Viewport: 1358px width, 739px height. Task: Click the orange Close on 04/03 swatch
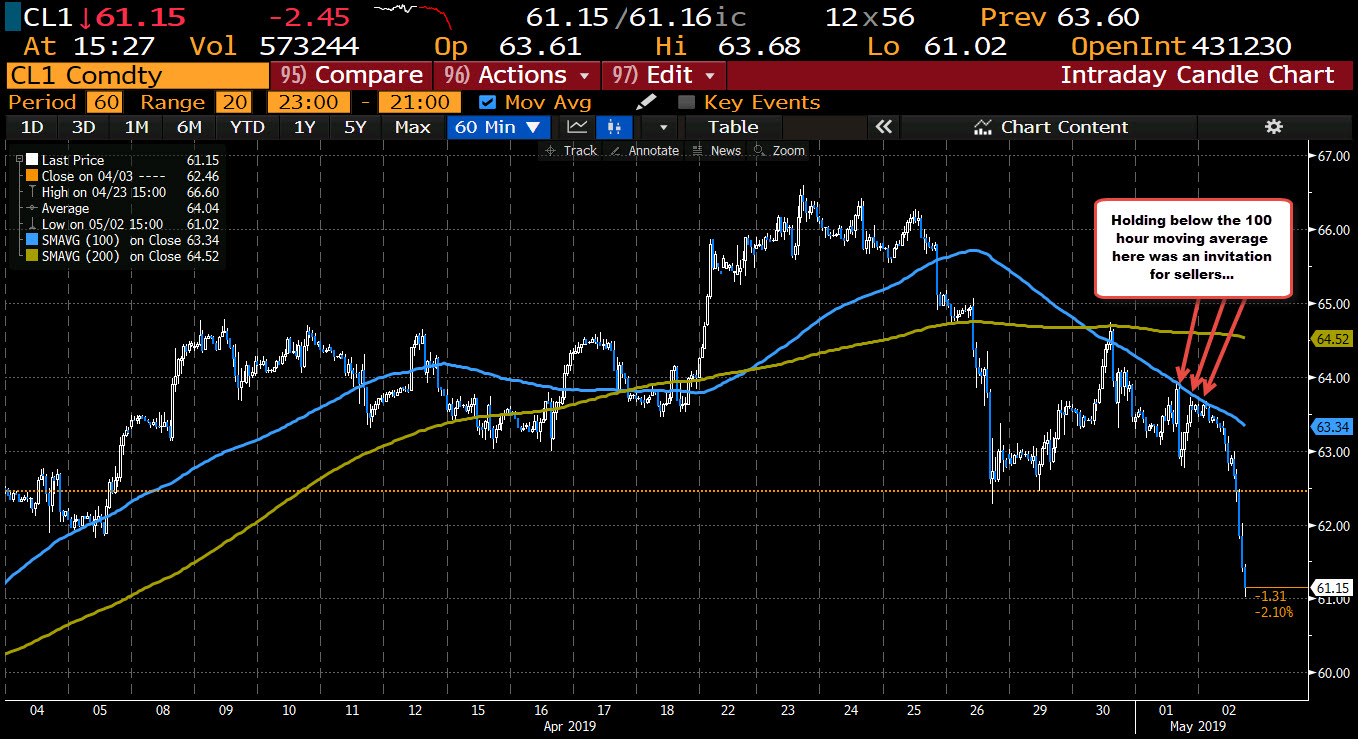point(32,176)
